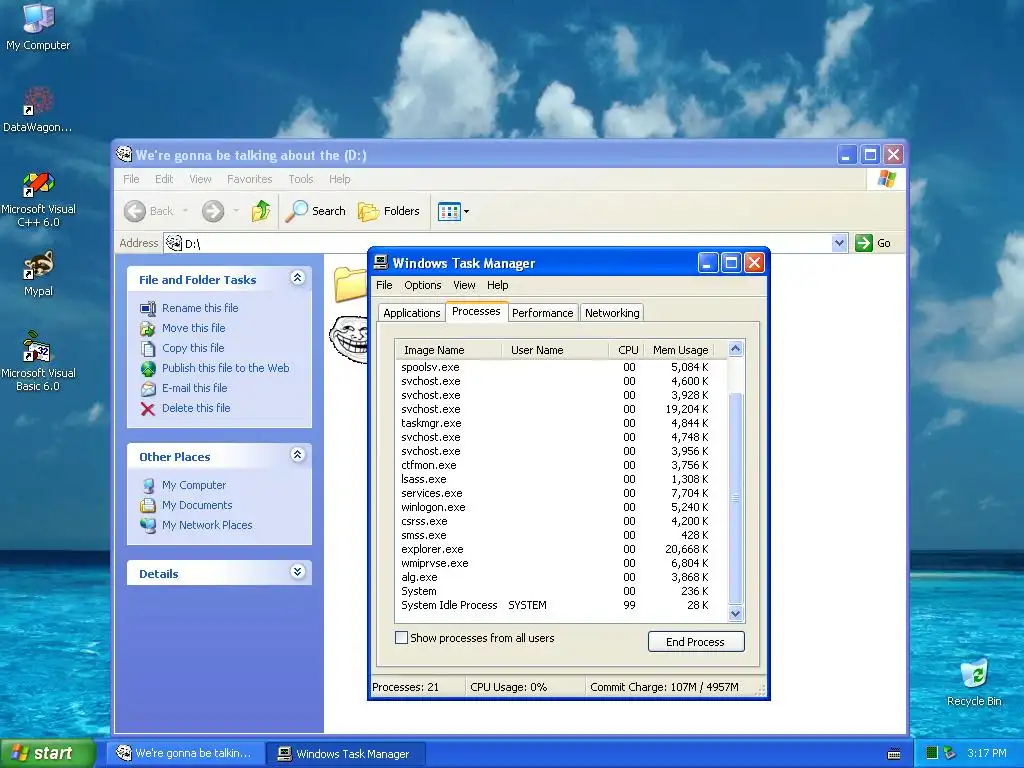Click the Start button

48,754
